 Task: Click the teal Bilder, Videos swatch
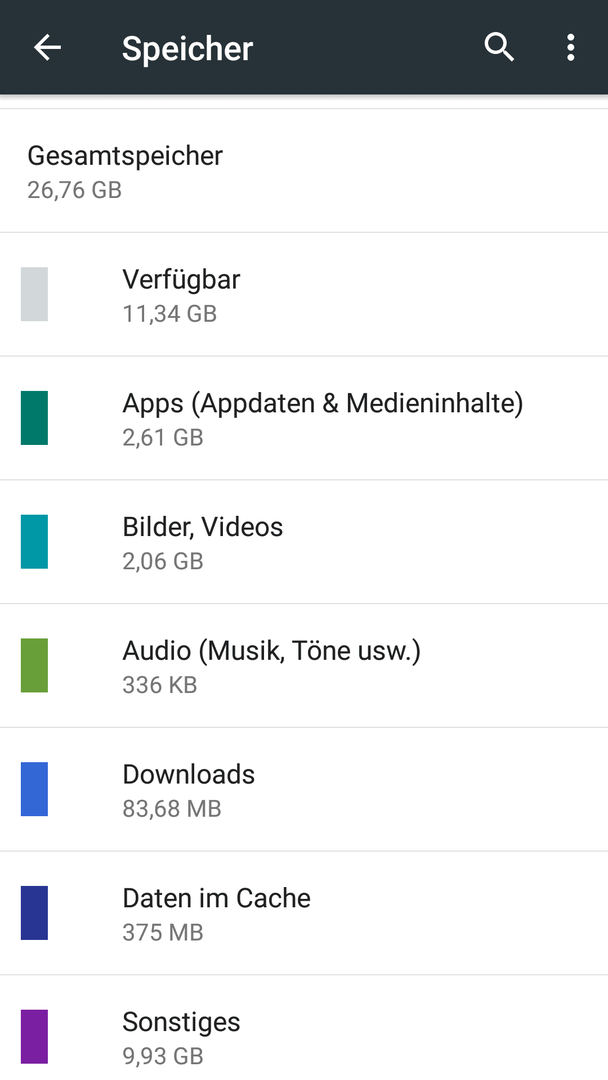[x=34, y=541]
